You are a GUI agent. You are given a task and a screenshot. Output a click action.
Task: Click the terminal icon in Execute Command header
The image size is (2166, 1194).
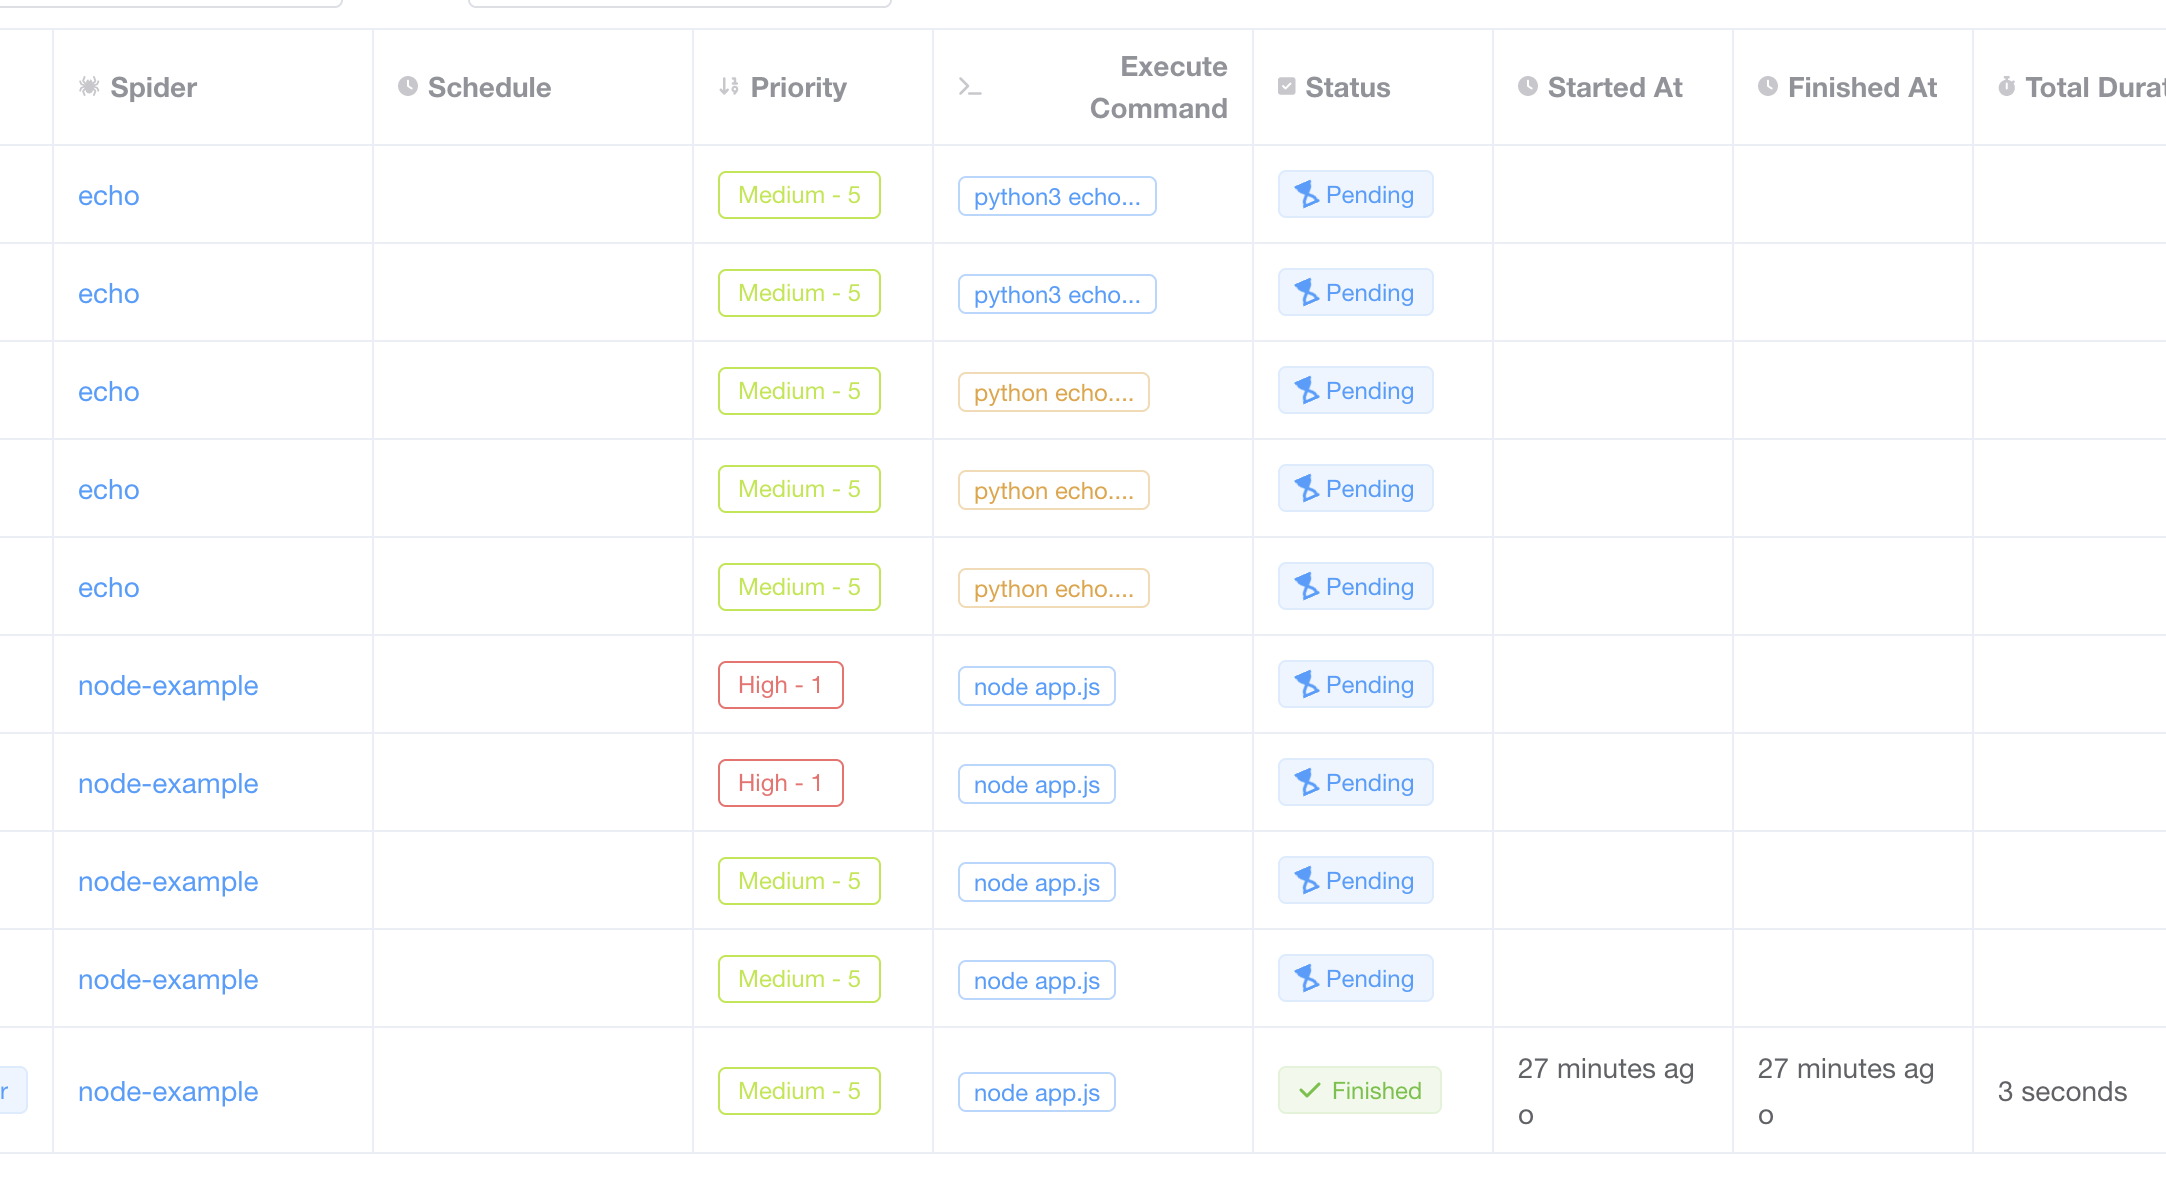[x=968, y=87]
